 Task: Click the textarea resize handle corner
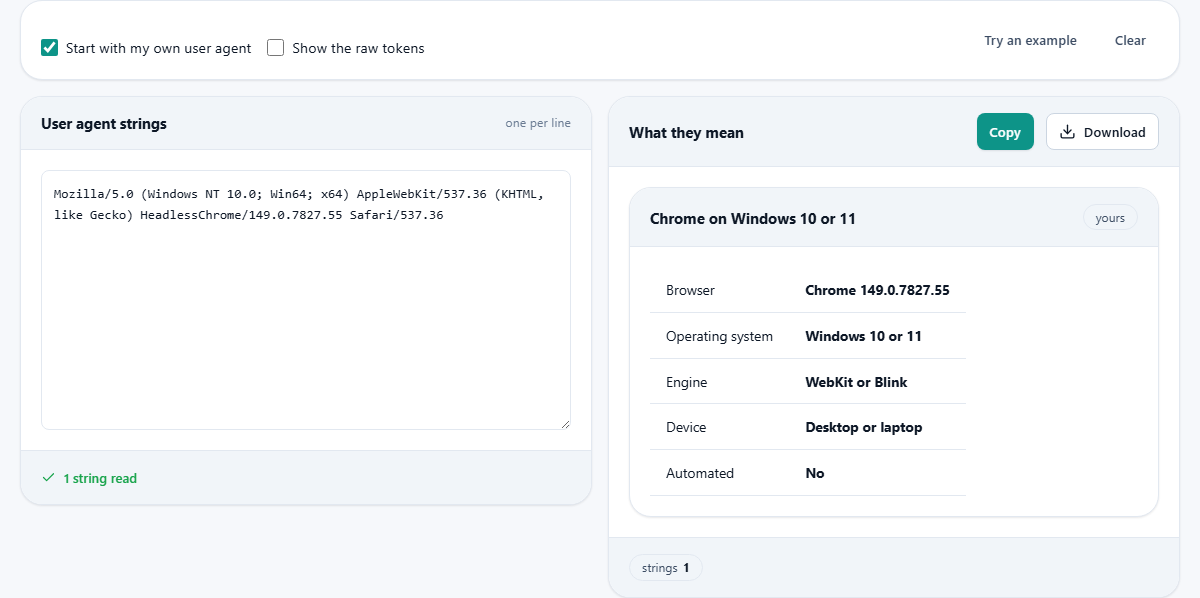[x=565, y=424]
